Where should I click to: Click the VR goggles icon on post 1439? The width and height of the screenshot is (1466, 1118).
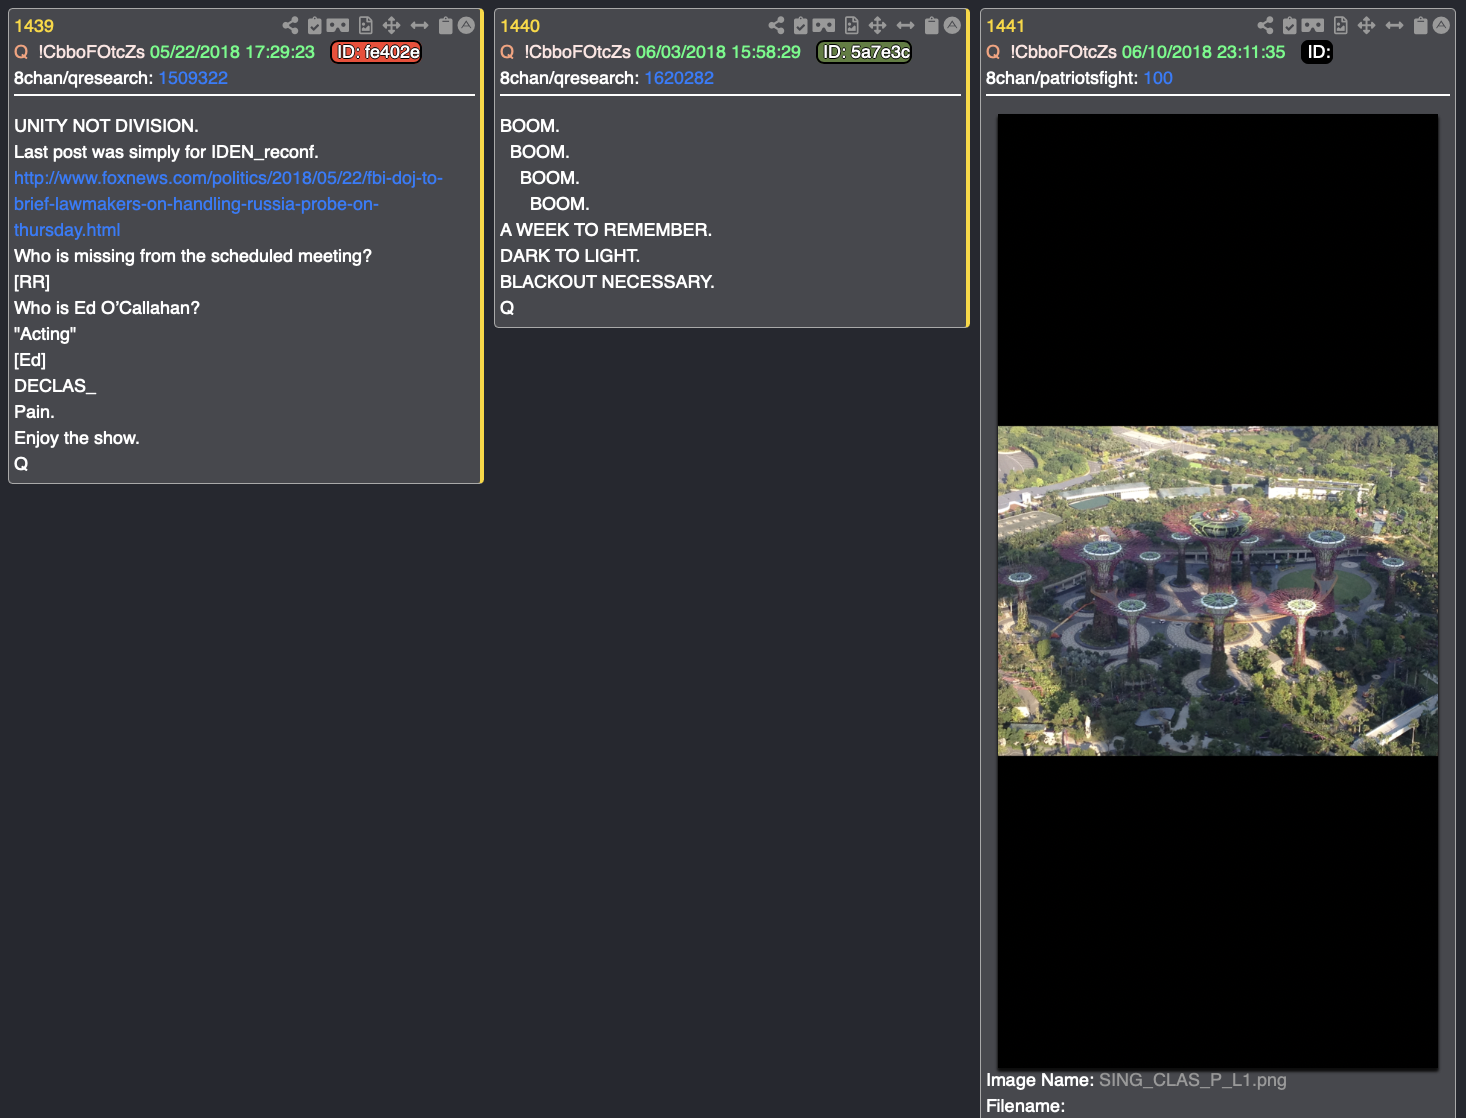click(x=338, y=26)
